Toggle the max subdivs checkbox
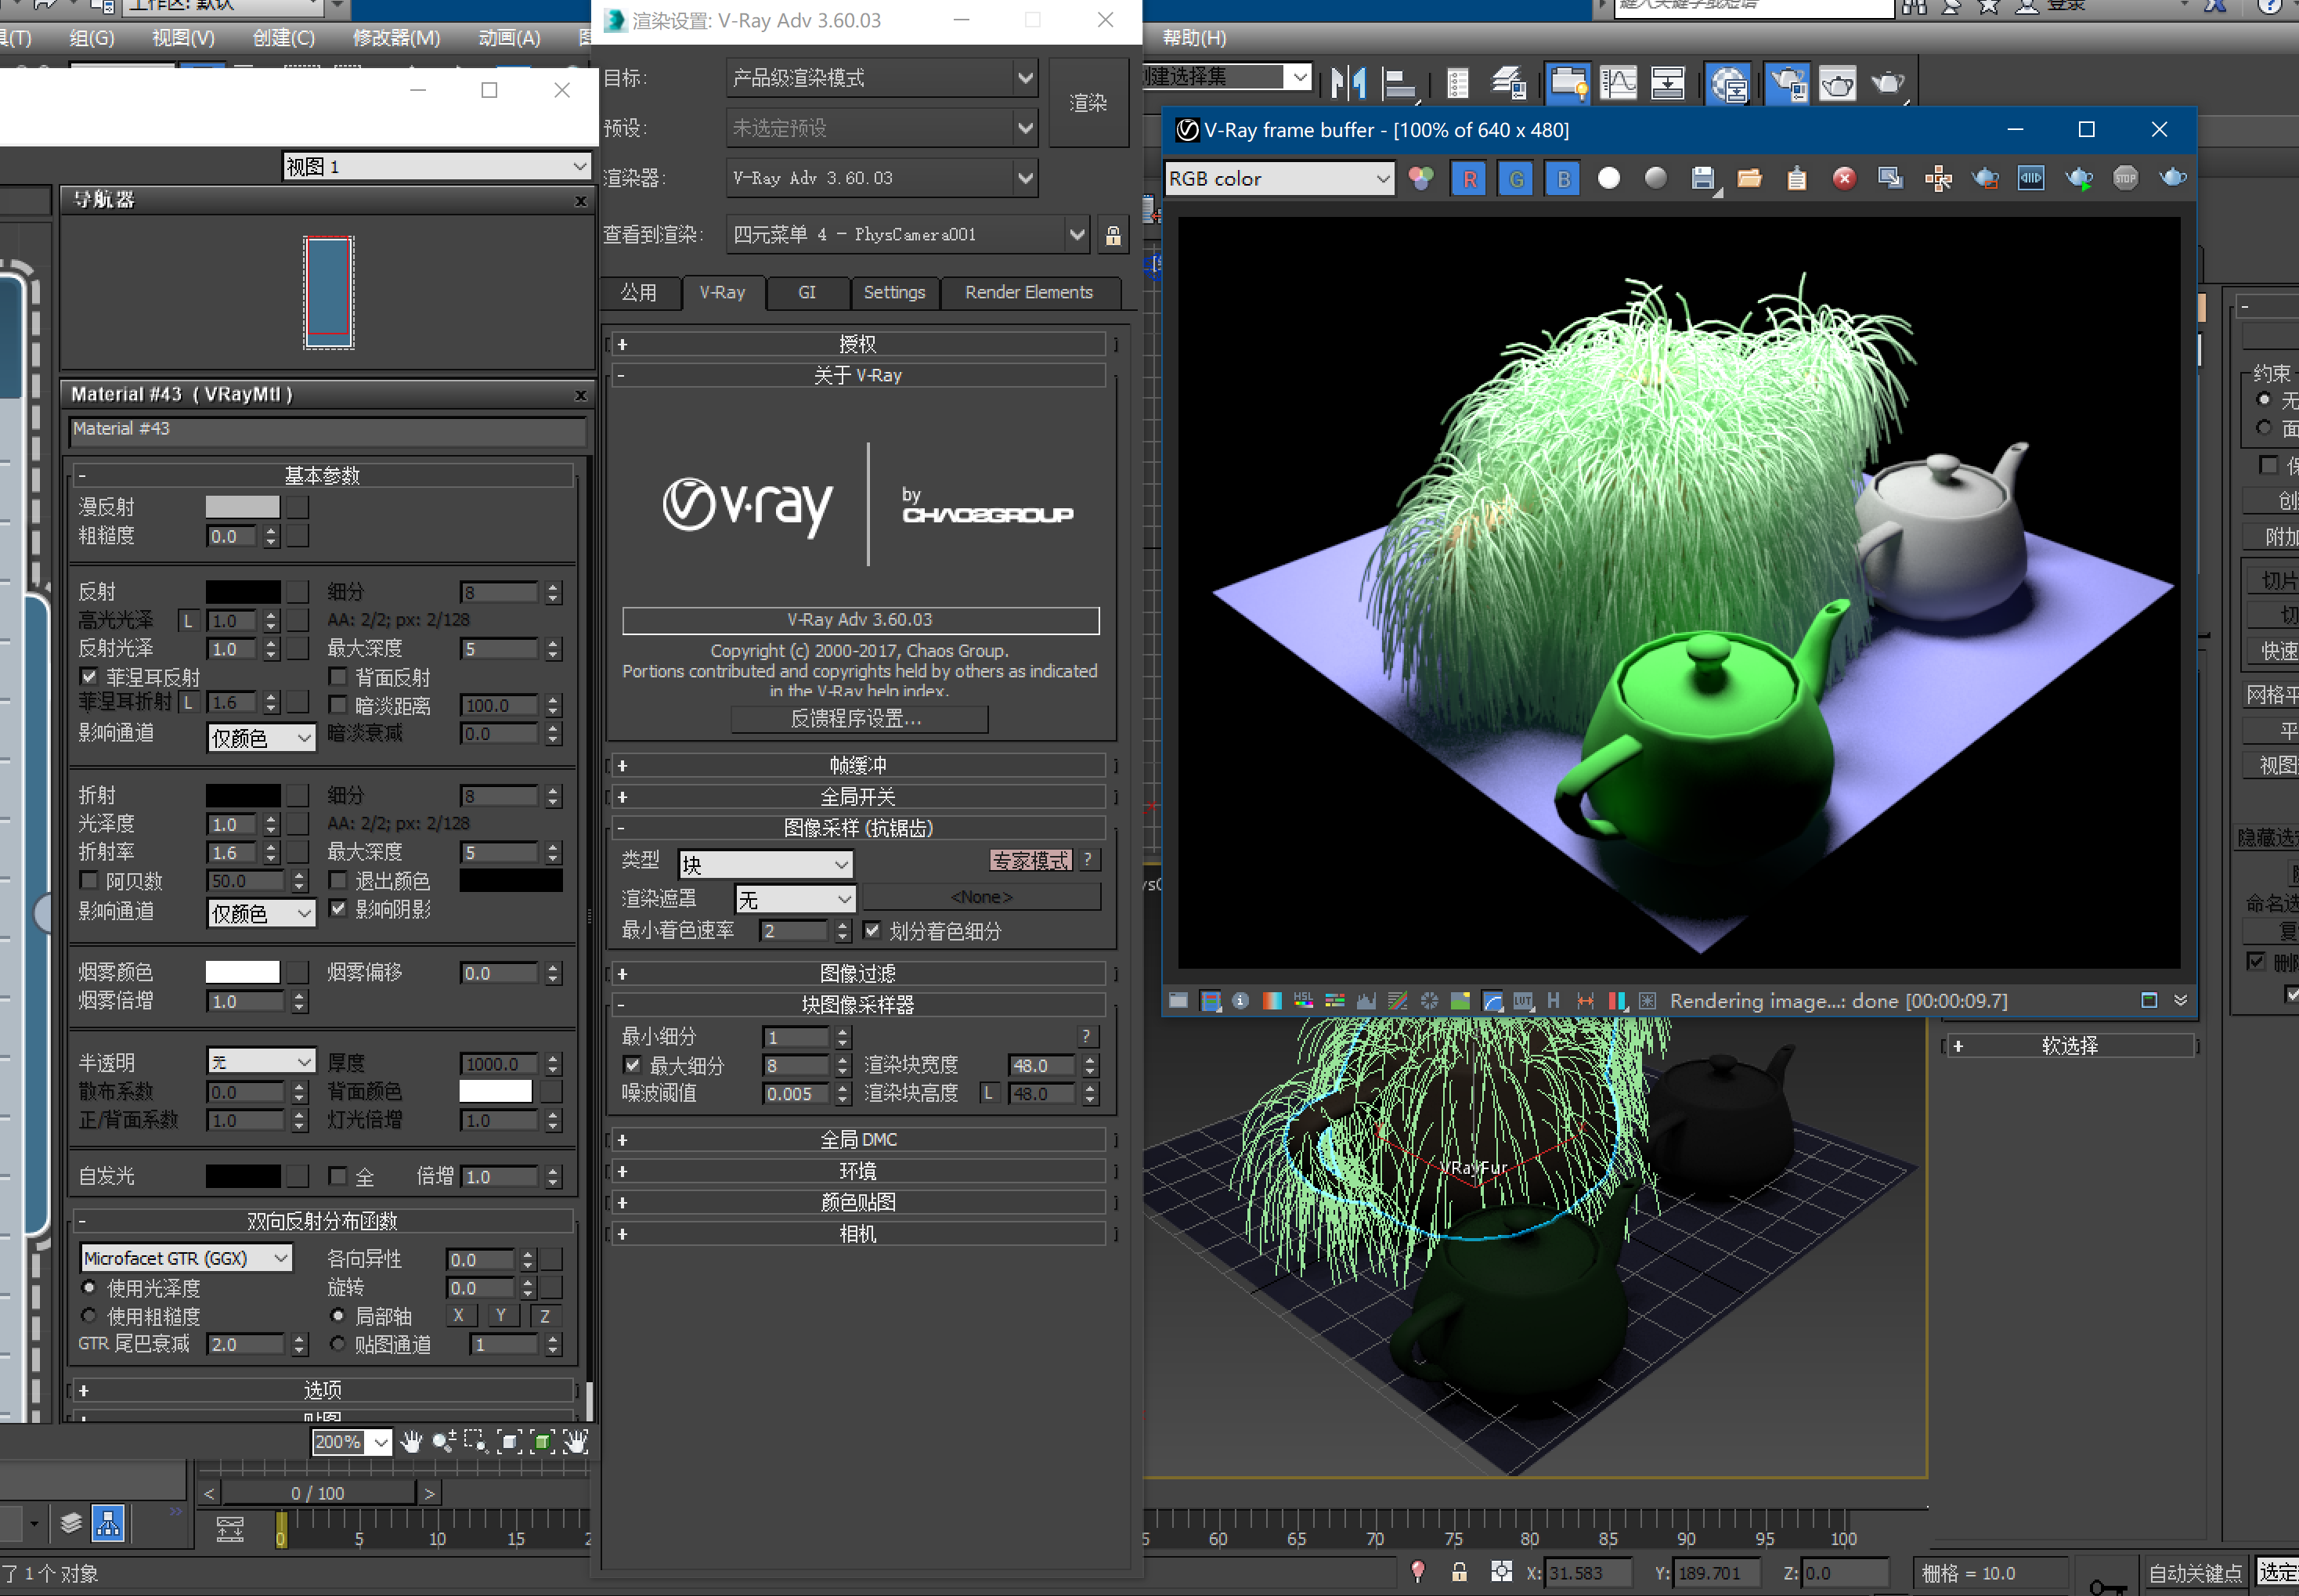This screenshot has width=2299, height=1596. [x=632, y=1065]
